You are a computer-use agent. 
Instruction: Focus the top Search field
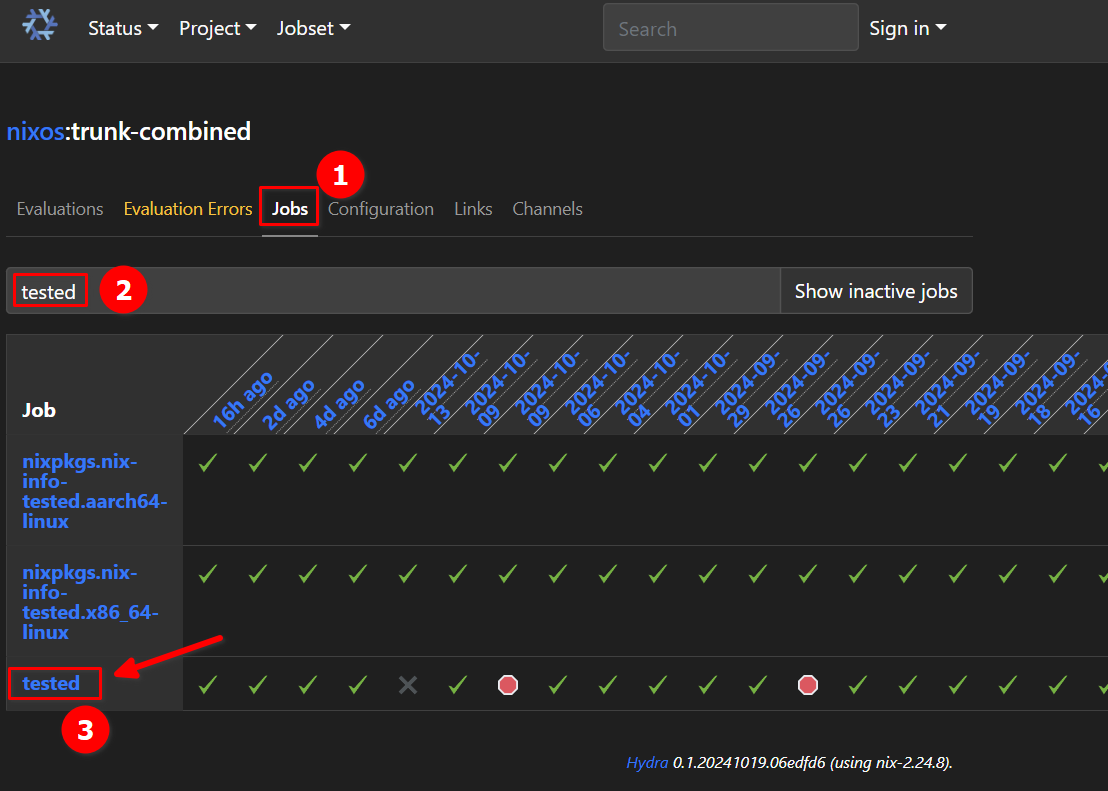731,28
